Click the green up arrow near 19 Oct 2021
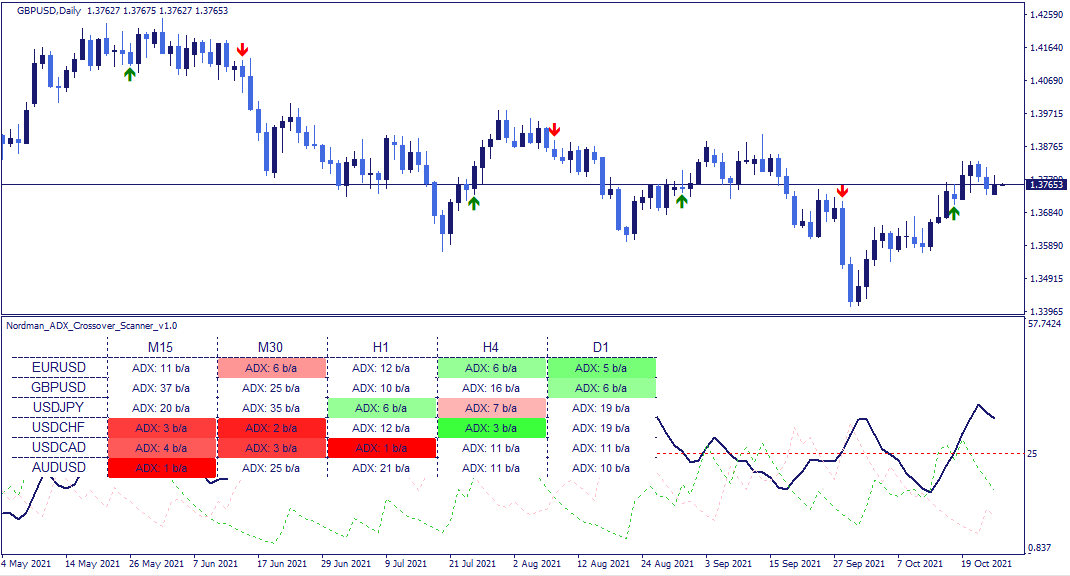The width and height of the screenshot is (1070, 576). tap(953, 213)
